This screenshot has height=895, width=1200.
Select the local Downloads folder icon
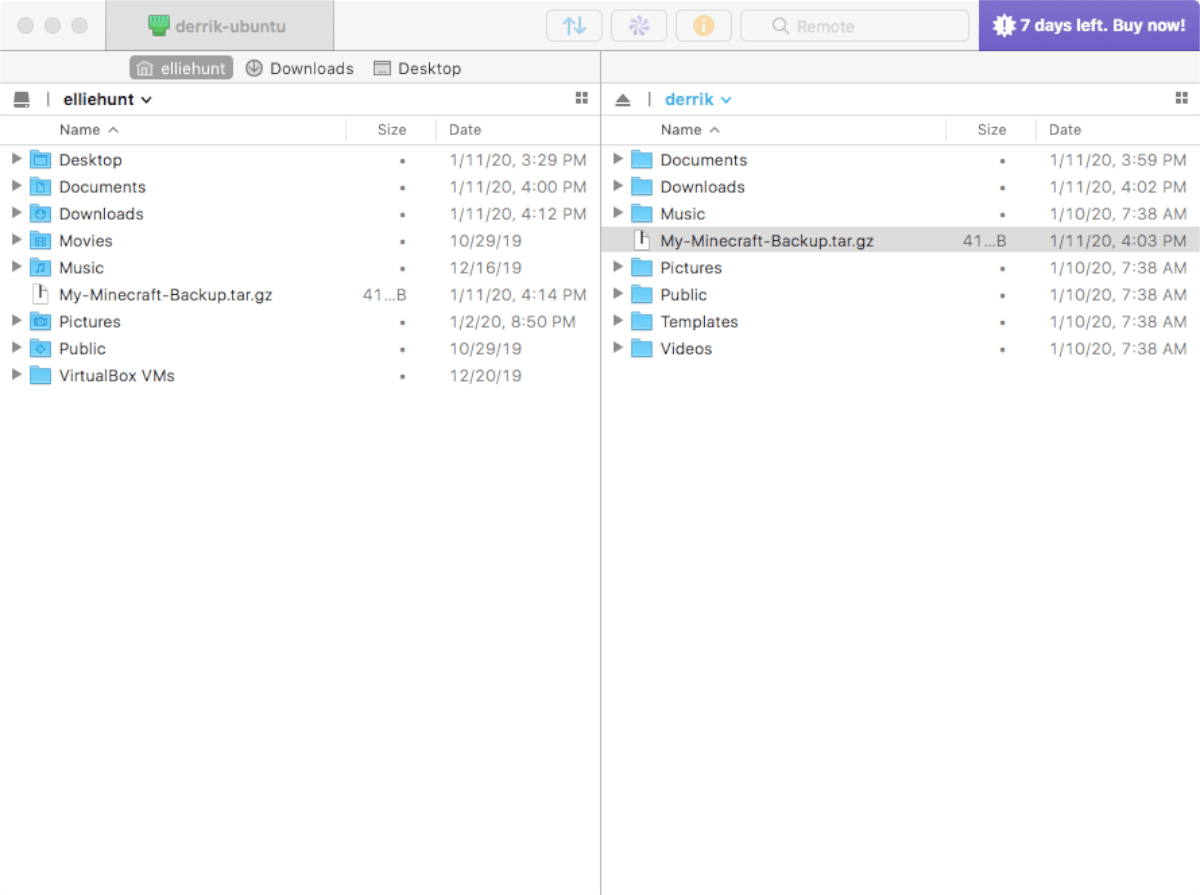[x=40, y=213]
